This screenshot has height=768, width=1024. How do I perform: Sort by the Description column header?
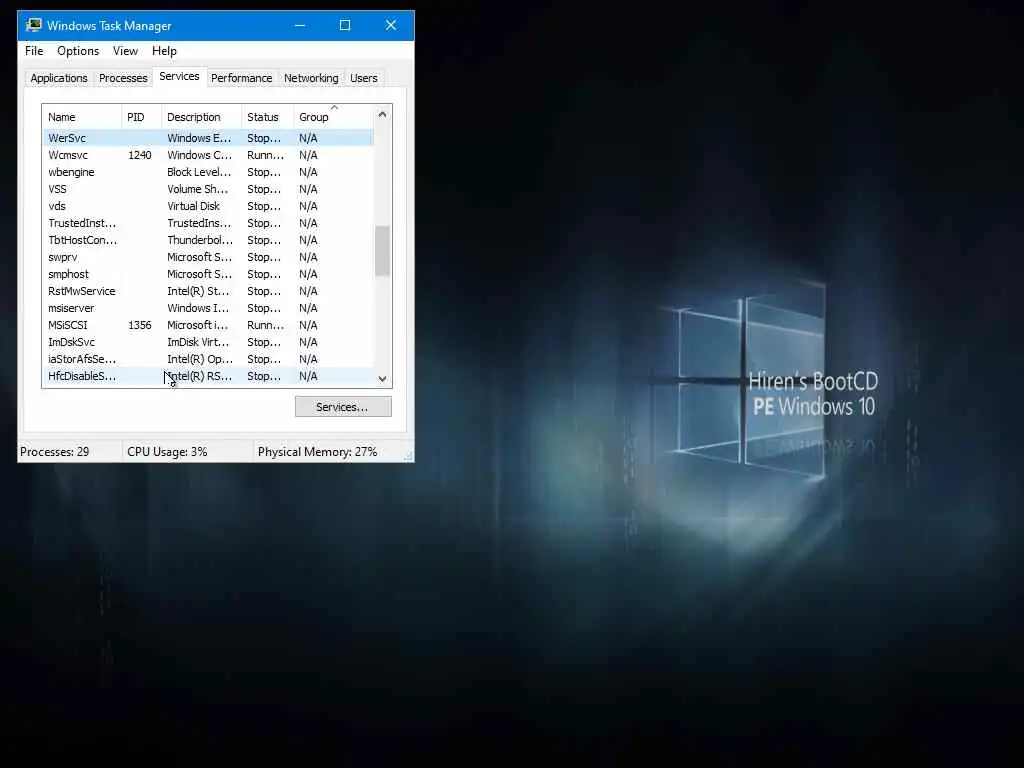pos(201,117)
